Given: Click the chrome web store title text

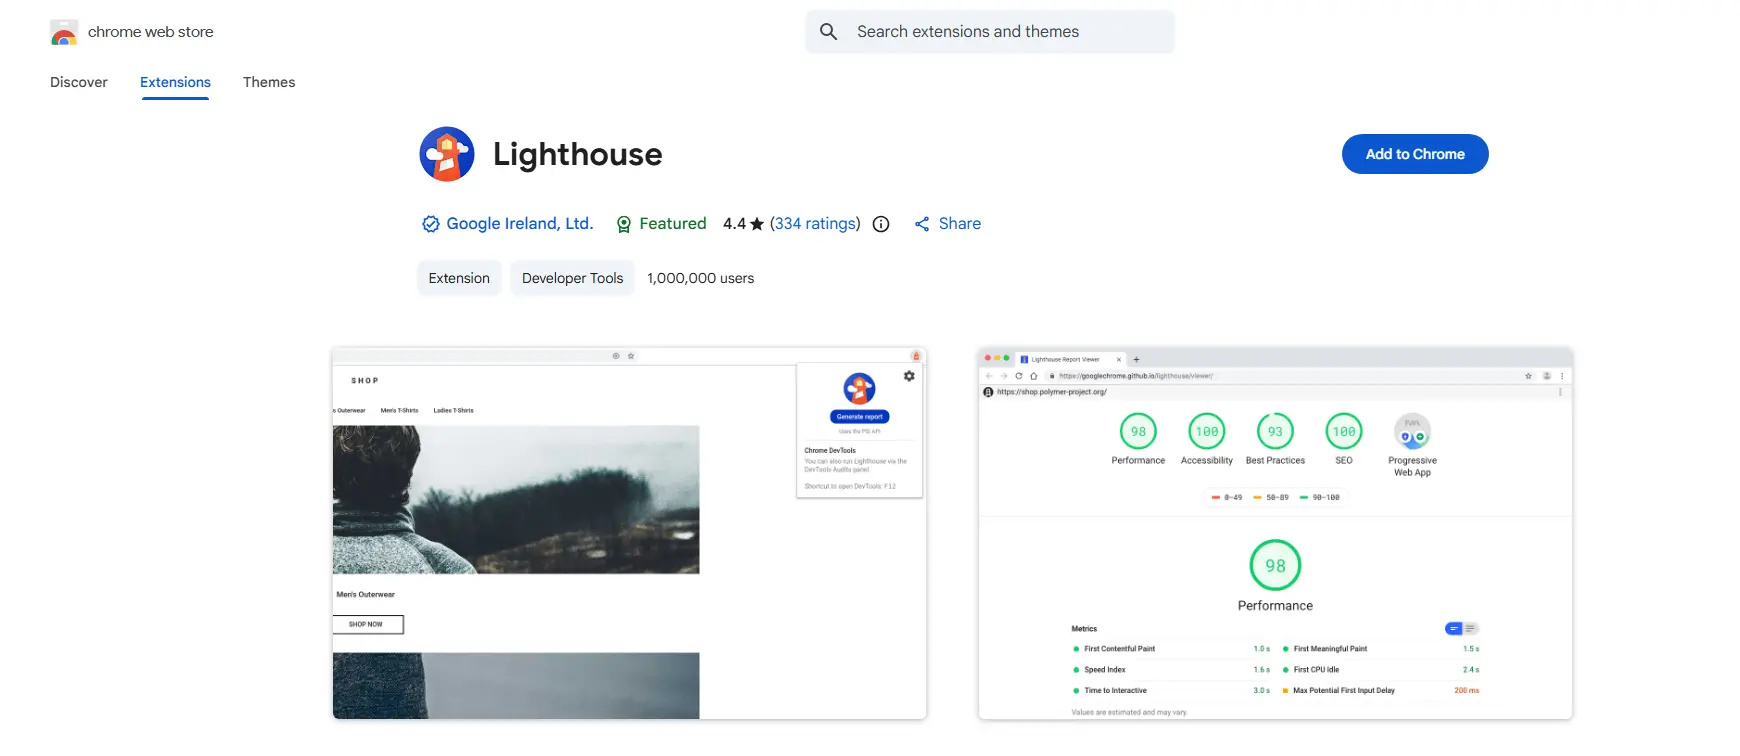Looking at the screenshot, I should tap(151, 32).
